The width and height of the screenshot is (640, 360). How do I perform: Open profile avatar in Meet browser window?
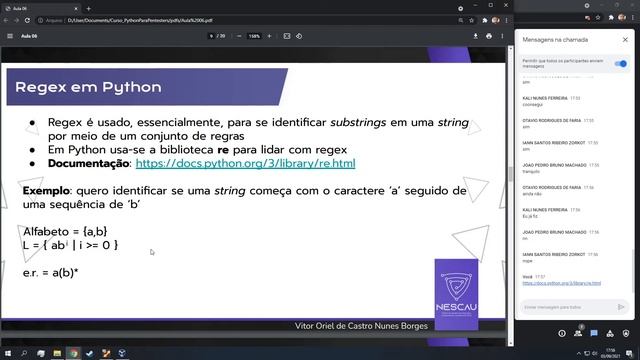(622, 18)
